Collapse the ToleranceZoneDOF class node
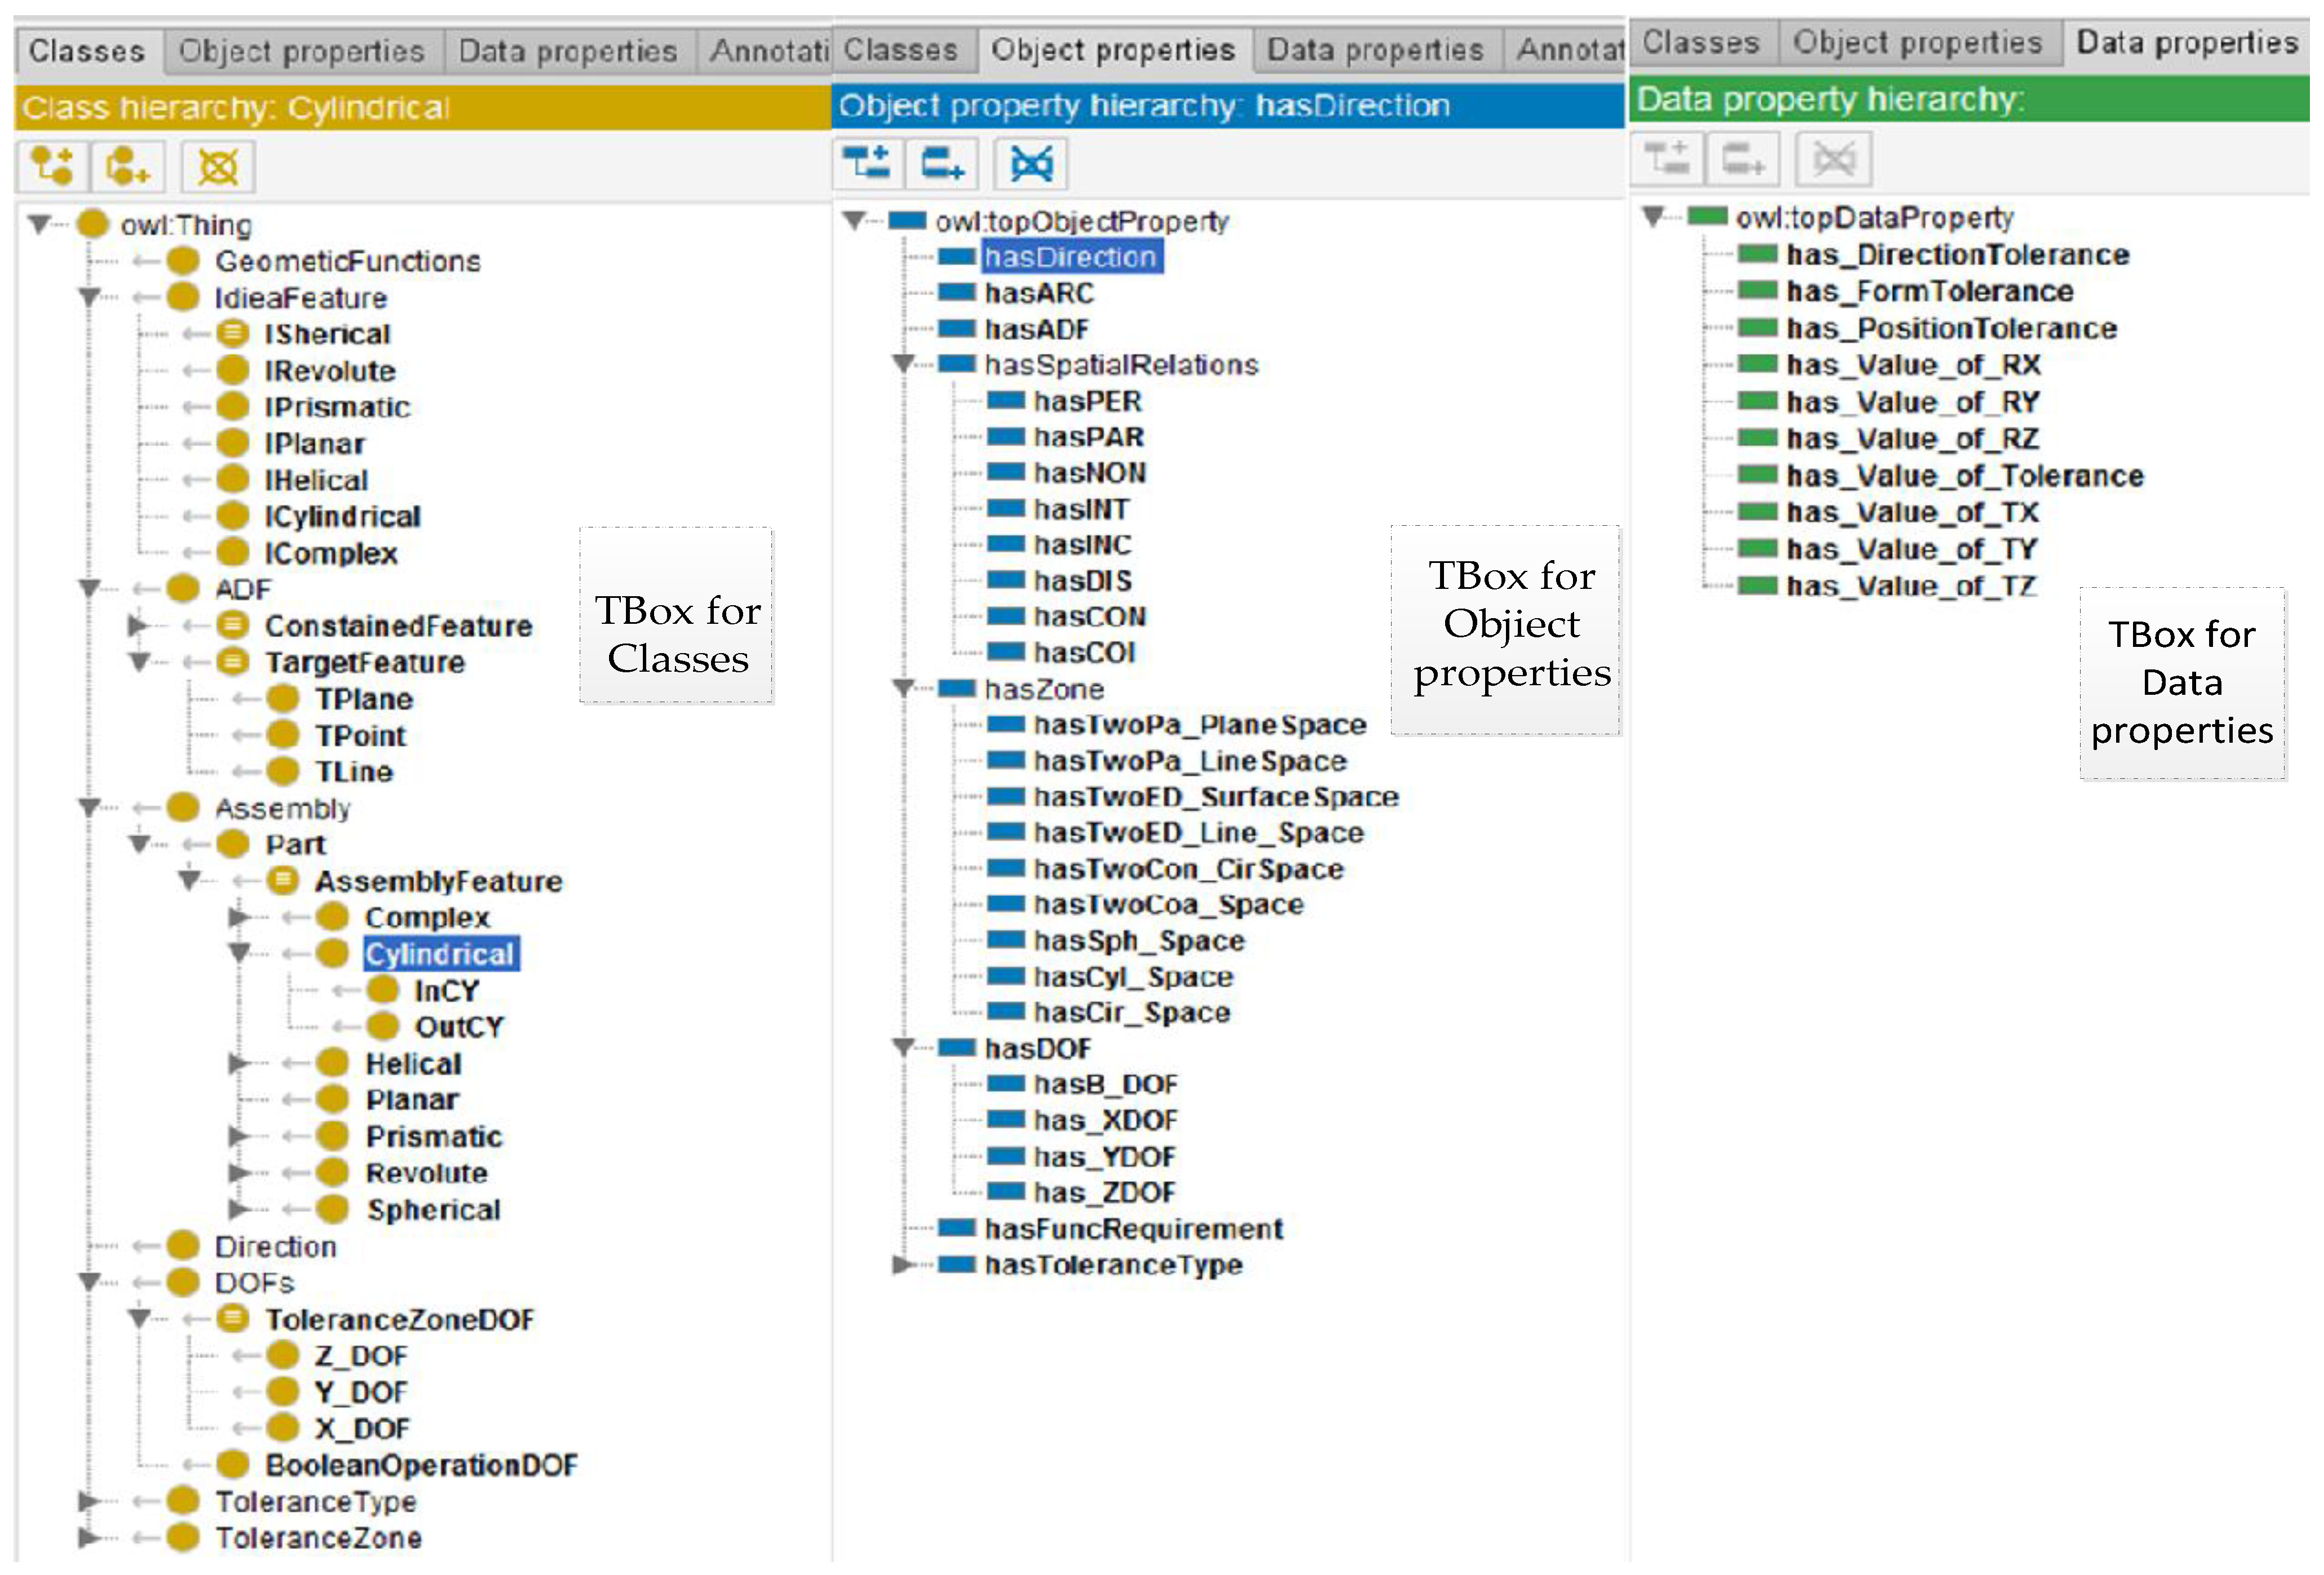Viewport: 2324px width, 1575px height. tap(139, 1319)
